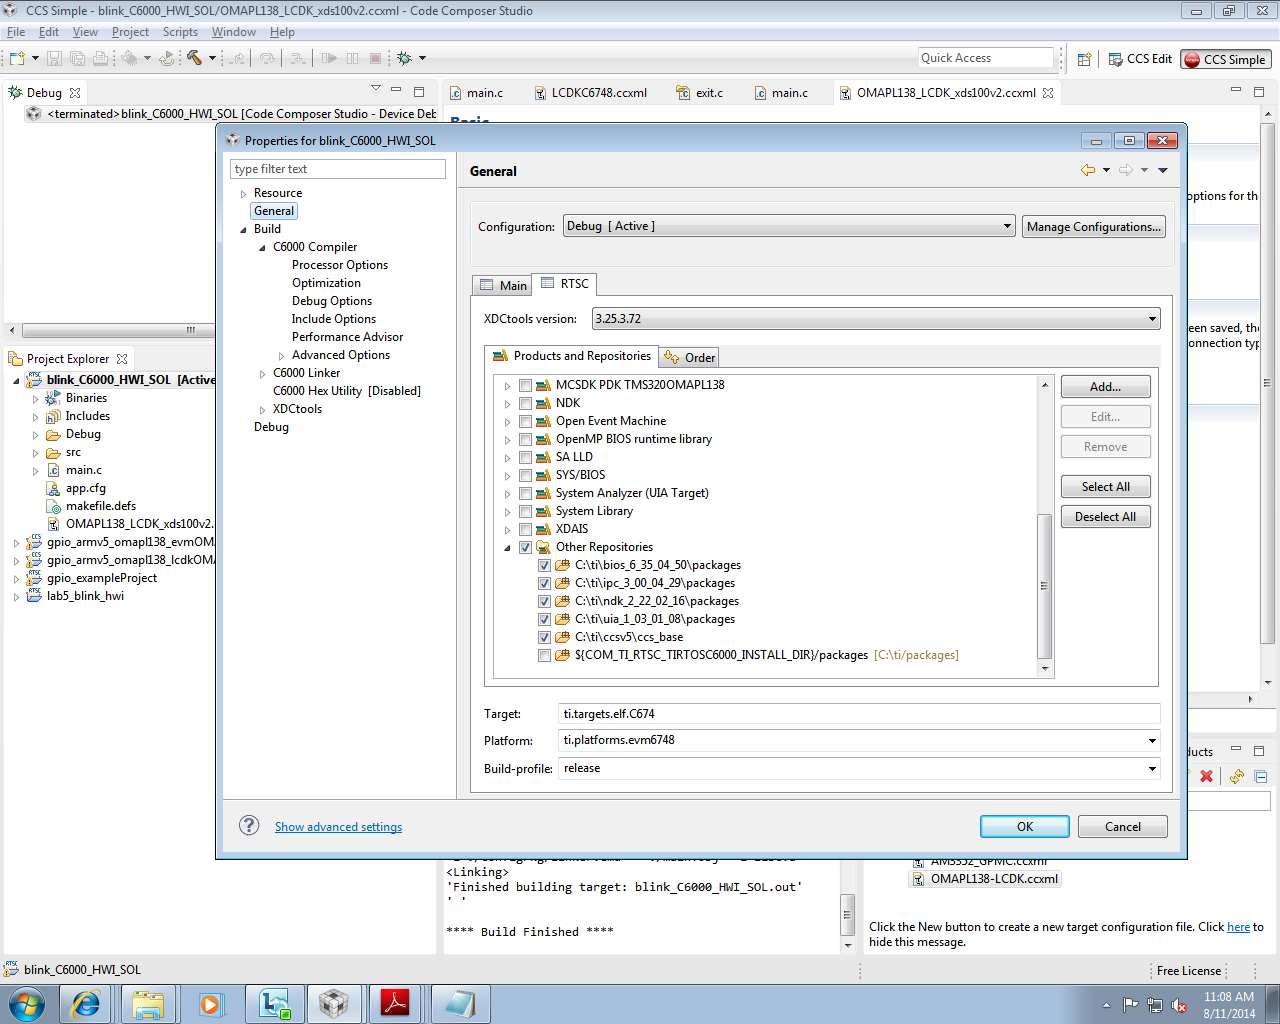
Task: Click the red X delete icon
Action: coord(1207,776)
